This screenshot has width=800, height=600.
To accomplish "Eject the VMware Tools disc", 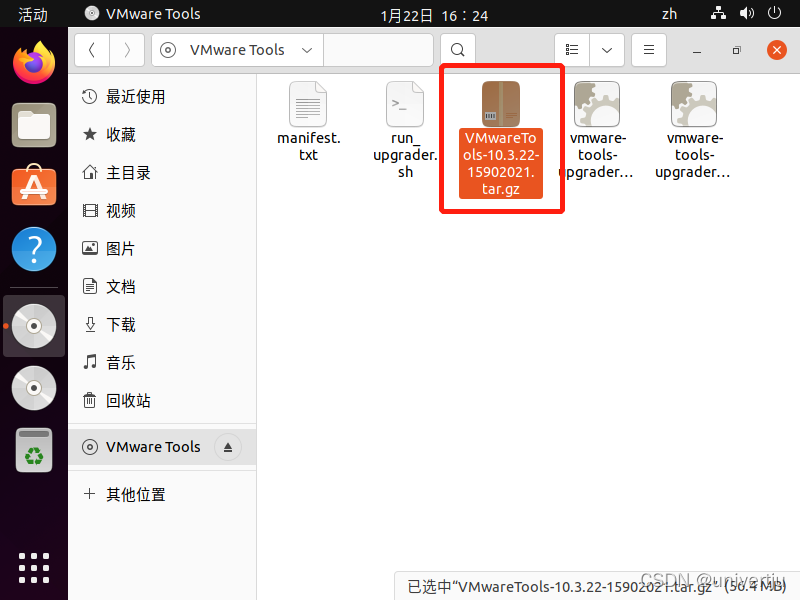I will [x=228, y=447].
